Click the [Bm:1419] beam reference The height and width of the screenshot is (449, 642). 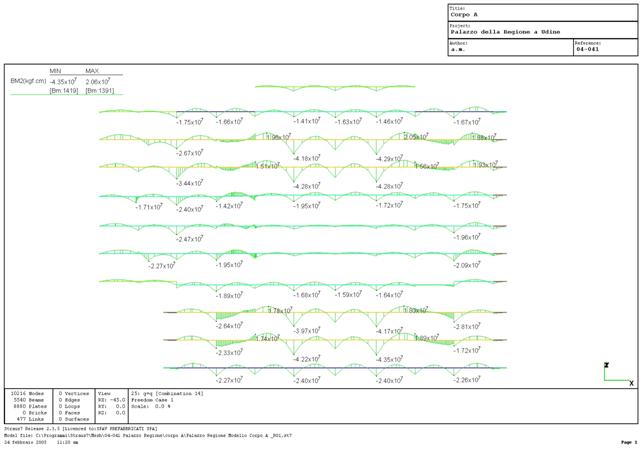click(65, 91)
